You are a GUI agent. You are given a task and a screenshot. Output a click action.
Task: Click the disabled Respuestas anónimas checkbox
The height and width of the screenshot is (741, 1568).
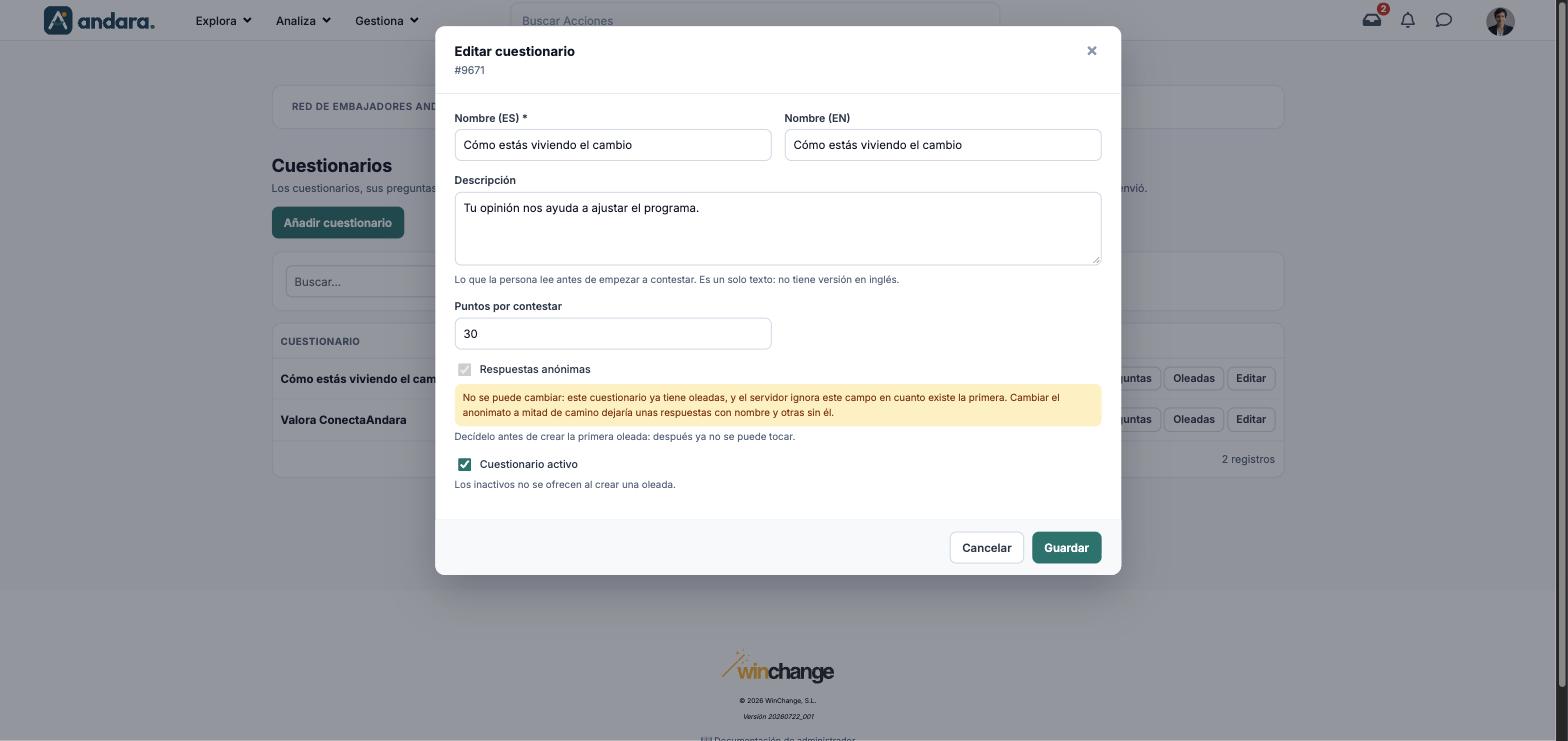(464, 369)
